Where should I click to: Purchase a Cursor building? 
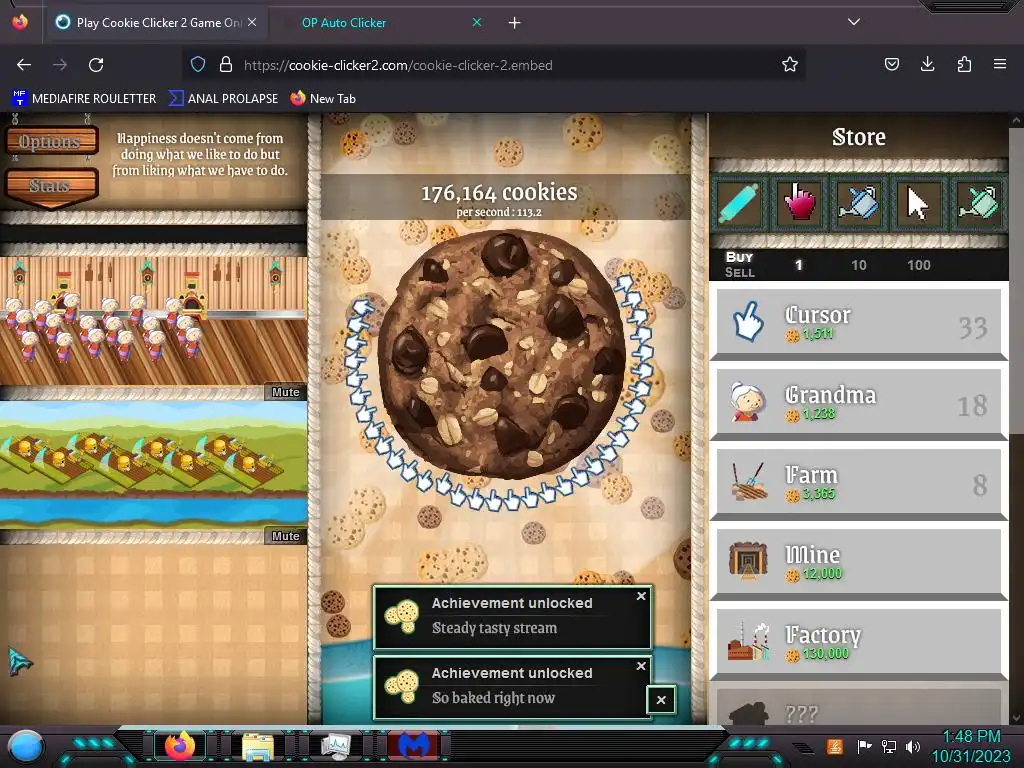click(x=859, y=323)
